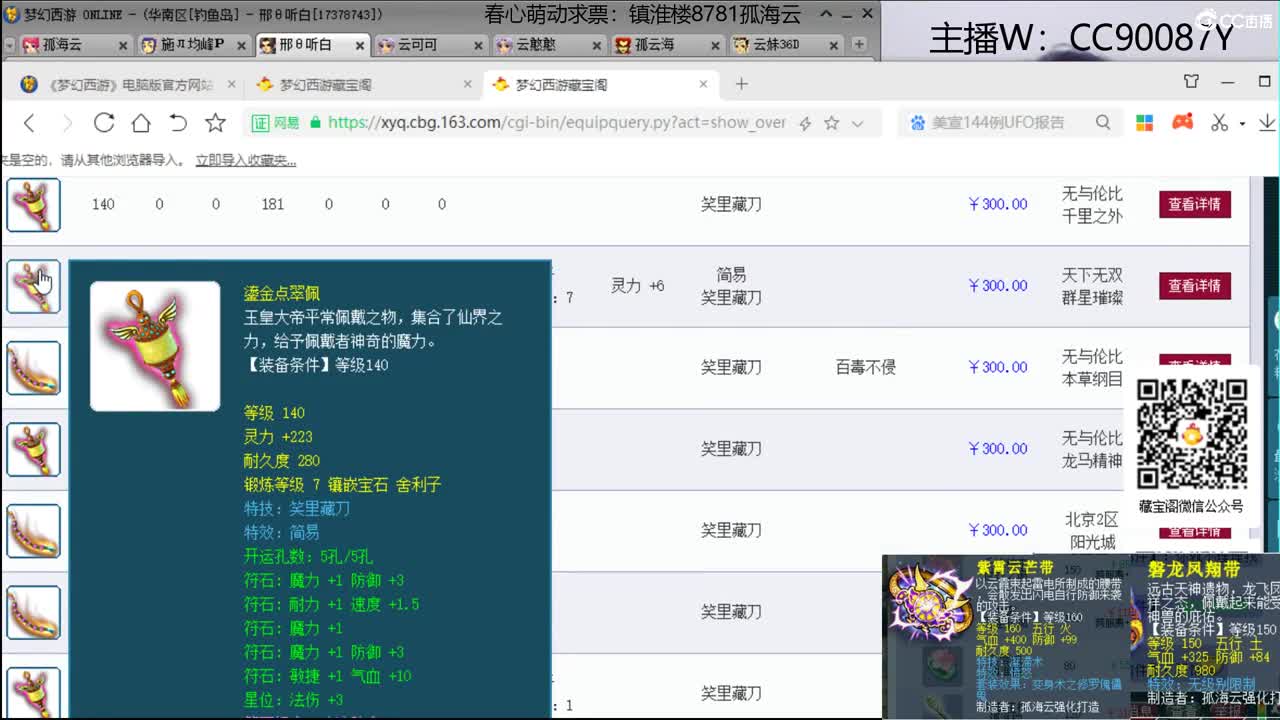Viewport: 1280px width, 720px height.
Task: Open the browser skin shirt icon
Action: 1191,81
